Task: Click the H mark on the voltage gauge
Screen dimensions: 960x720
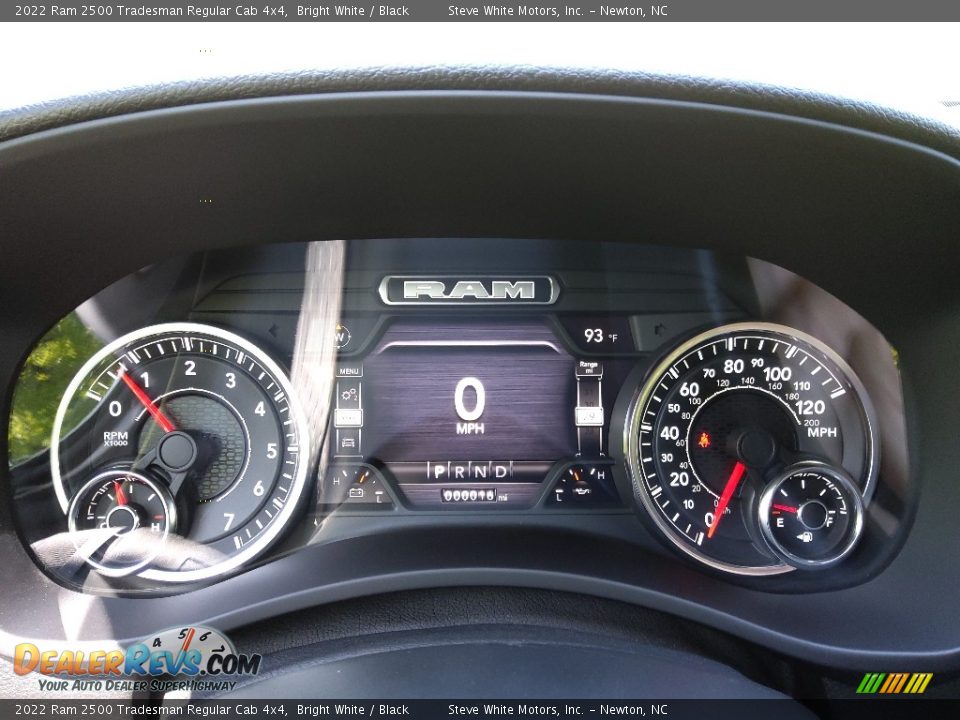Action: click(x=336, y=481)
